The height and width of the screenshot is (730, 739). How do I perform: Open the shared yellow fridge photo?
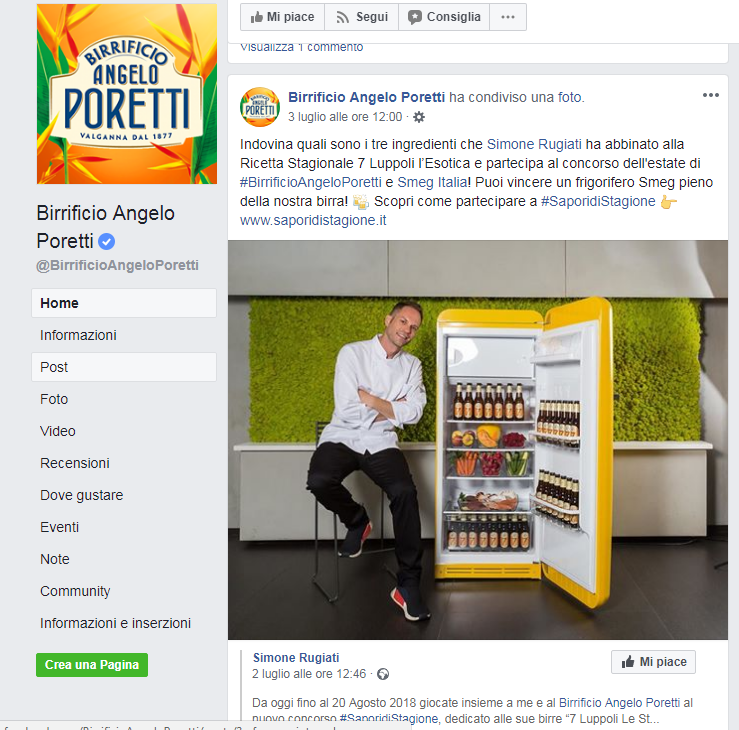pos(478,440)
